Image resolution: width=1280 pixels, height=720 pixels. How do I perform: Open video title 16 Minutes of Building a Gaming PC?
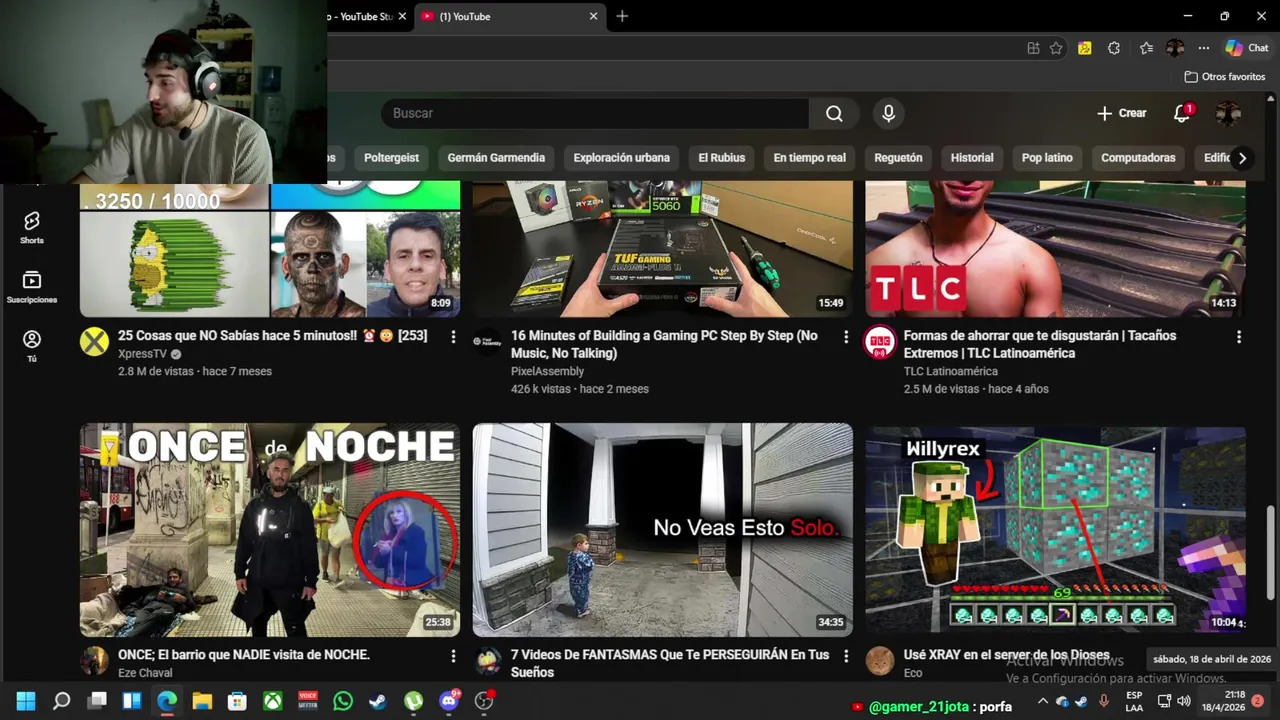coord(664,344)
